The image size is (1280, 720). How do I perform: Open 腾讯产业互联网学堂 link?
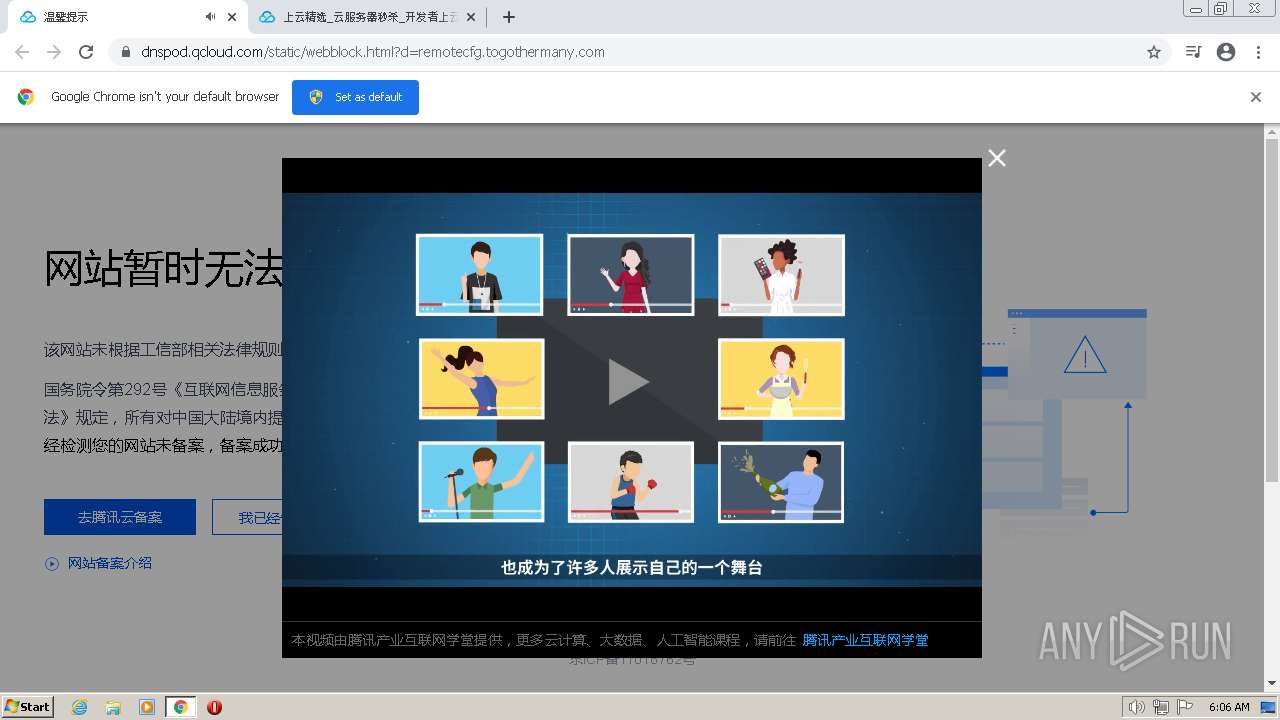point(865,640)
